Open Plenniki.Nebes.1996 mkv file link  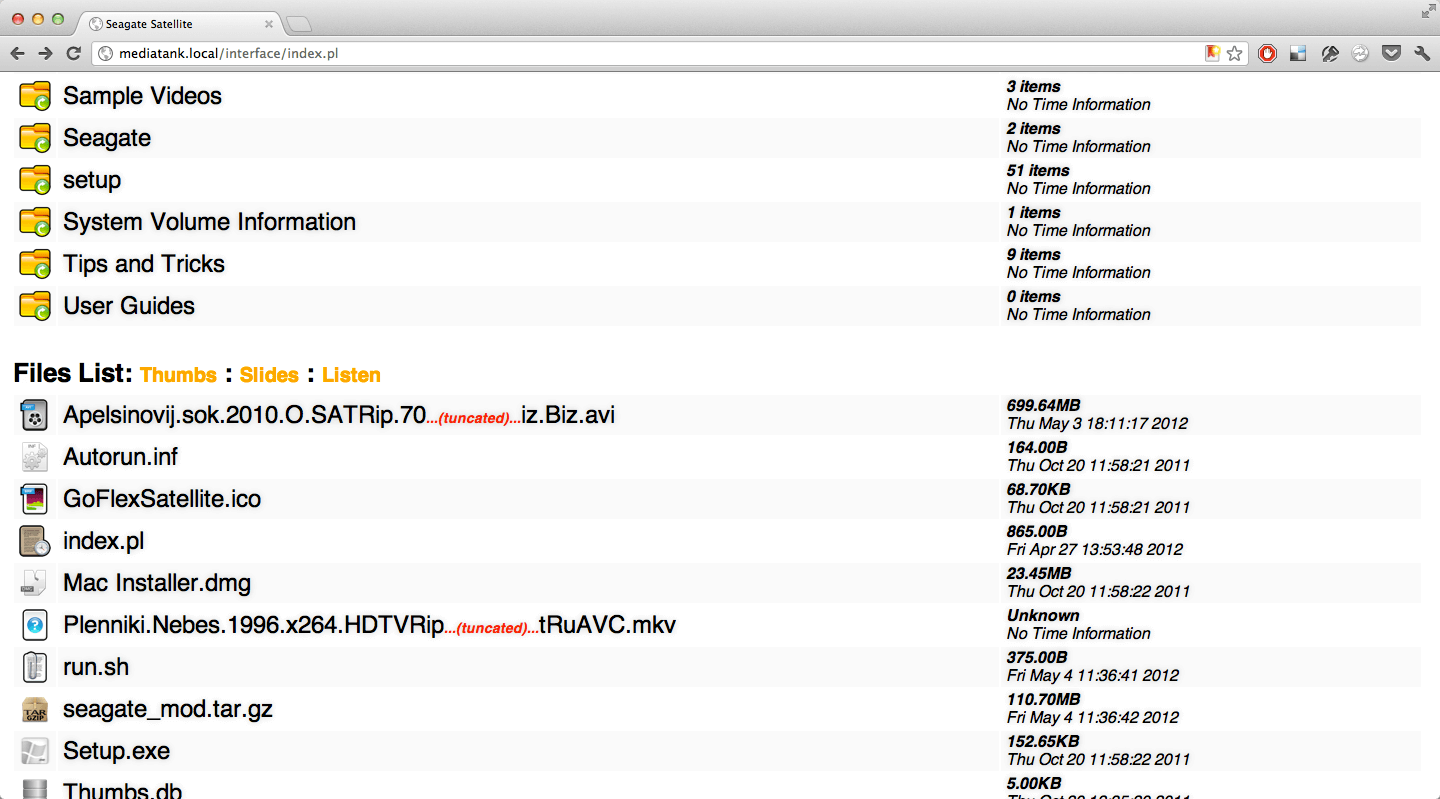coord(369,625)
